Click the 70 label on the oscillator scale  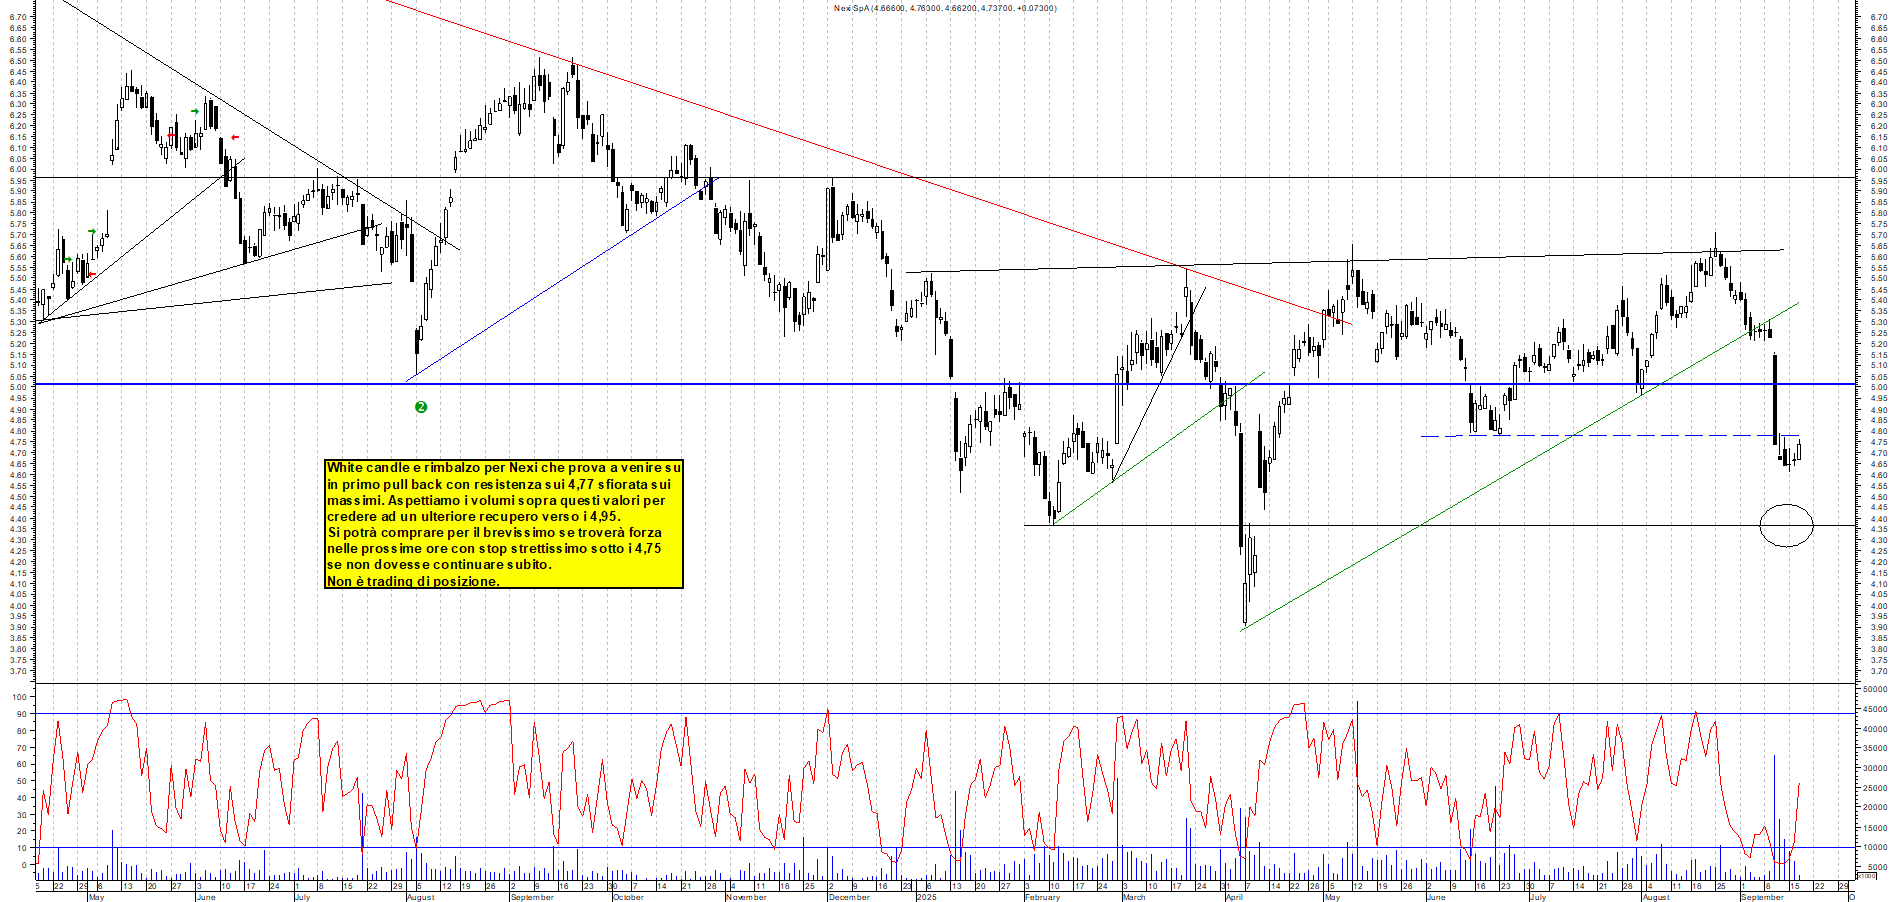click(x=21, y=748)
